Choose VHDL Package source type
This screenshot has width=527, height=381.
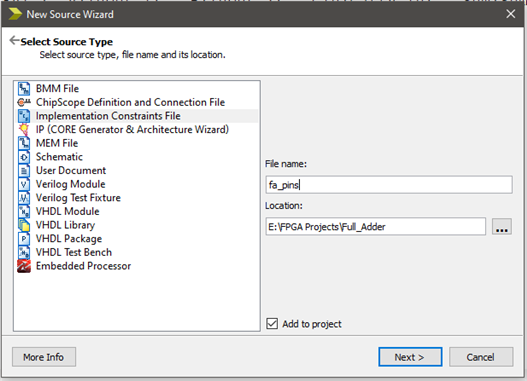(x=69, y=239)
